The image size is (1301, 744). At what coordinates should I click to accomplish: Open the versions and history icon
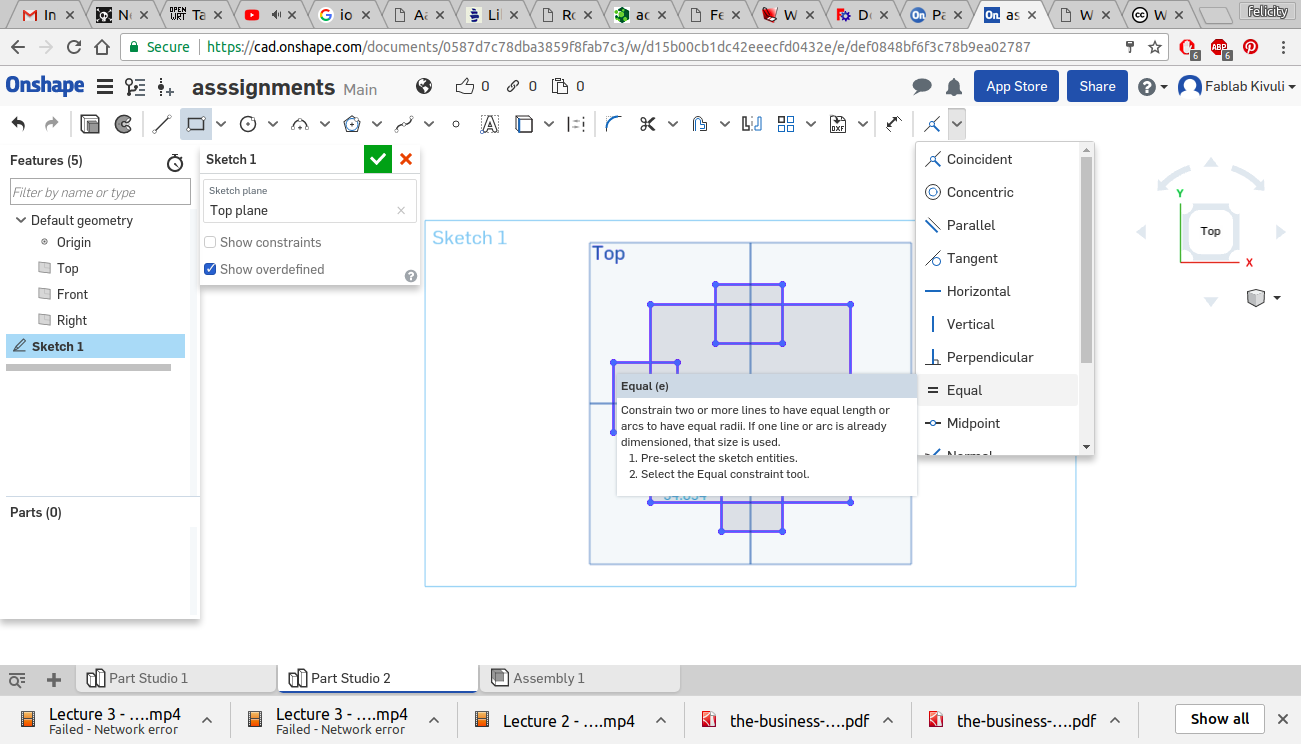[135, 87]
